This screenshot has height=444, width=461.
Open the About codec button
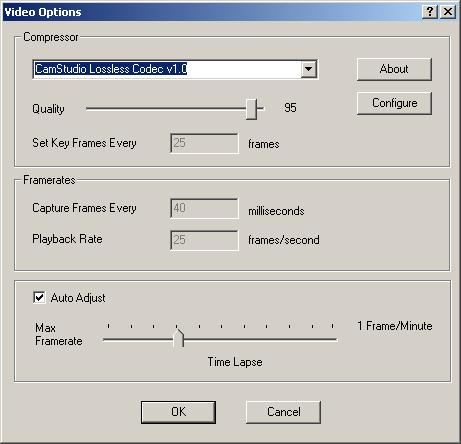pyautogui.click(x=394, y=69)
